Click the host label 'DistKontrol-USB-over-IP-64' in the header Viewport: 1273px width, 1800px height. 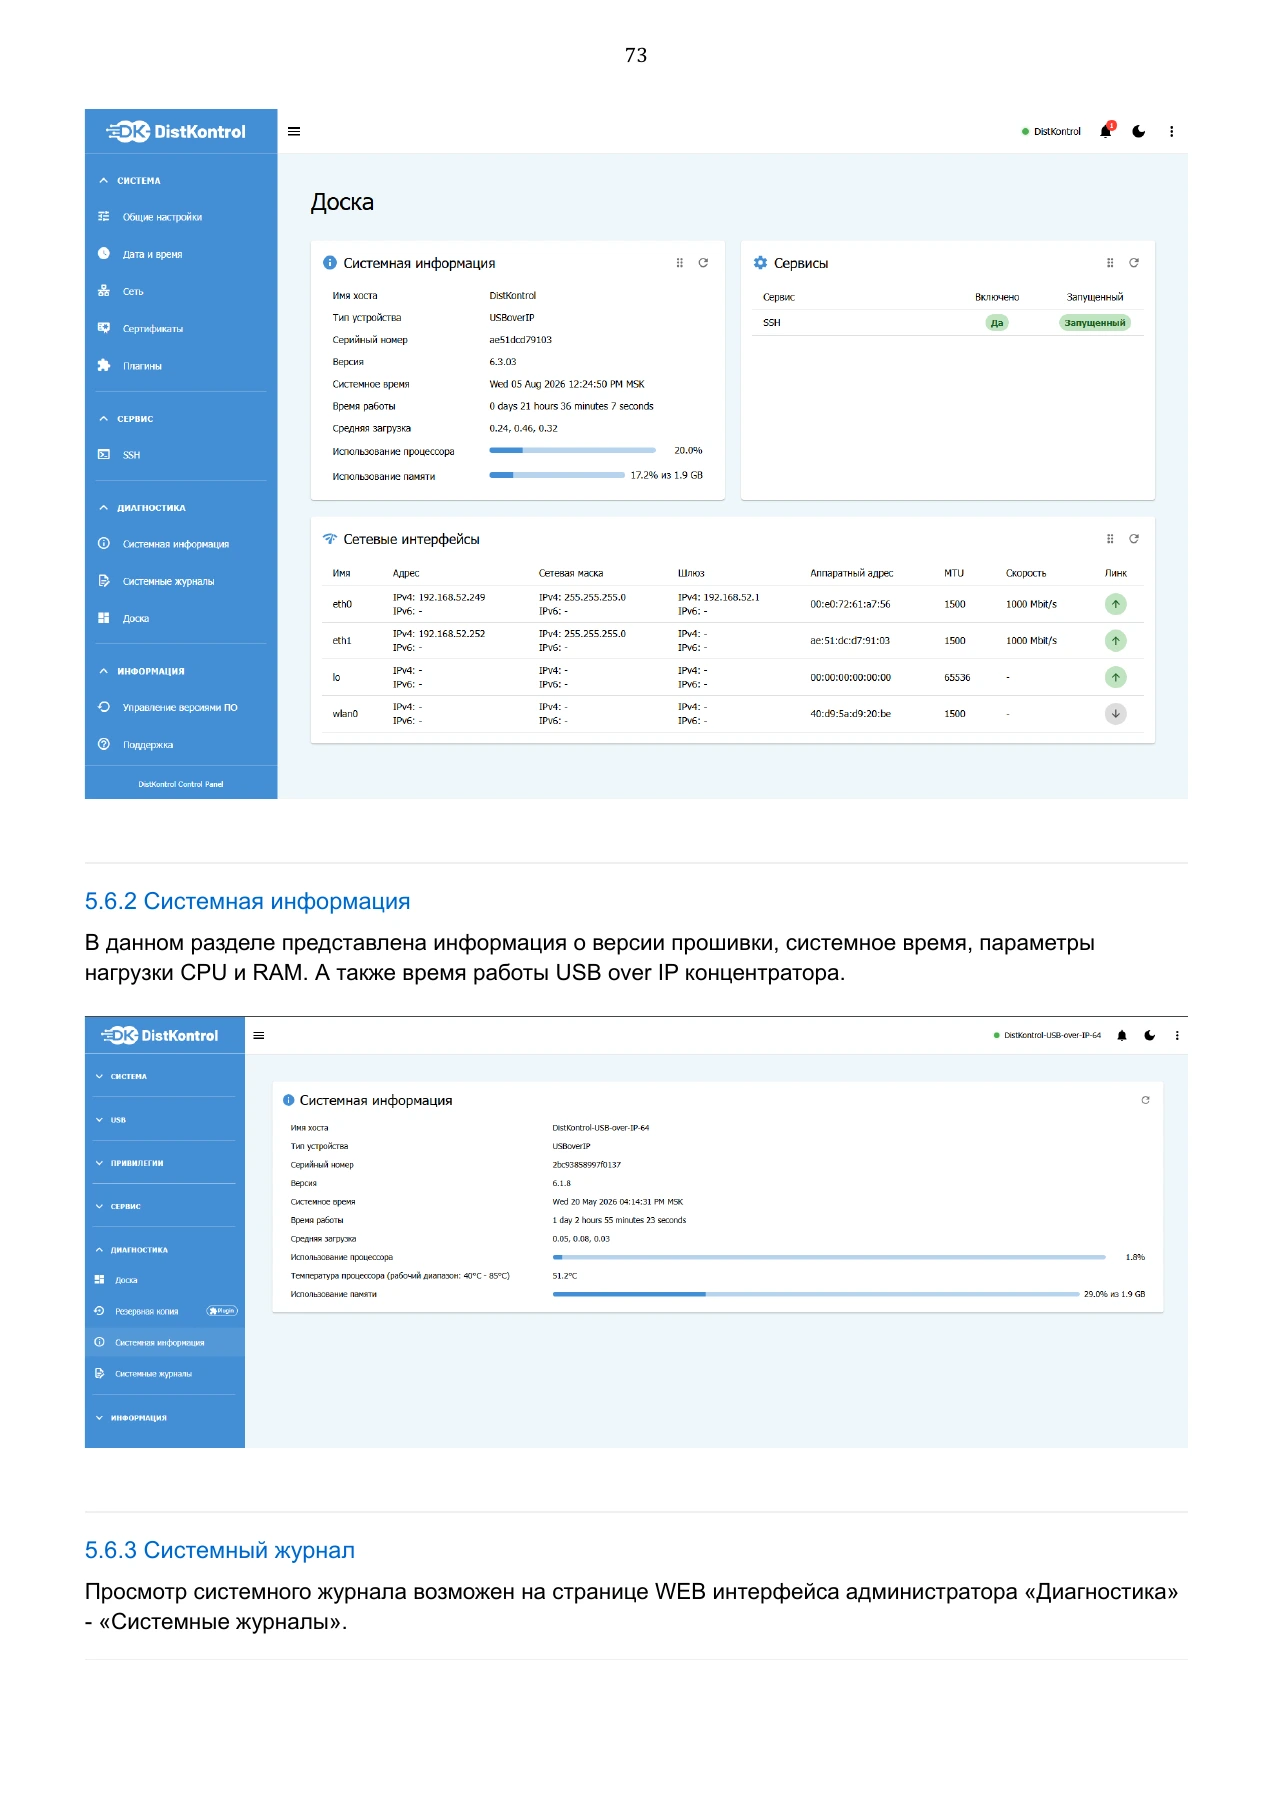(x=1052, y=1035)
